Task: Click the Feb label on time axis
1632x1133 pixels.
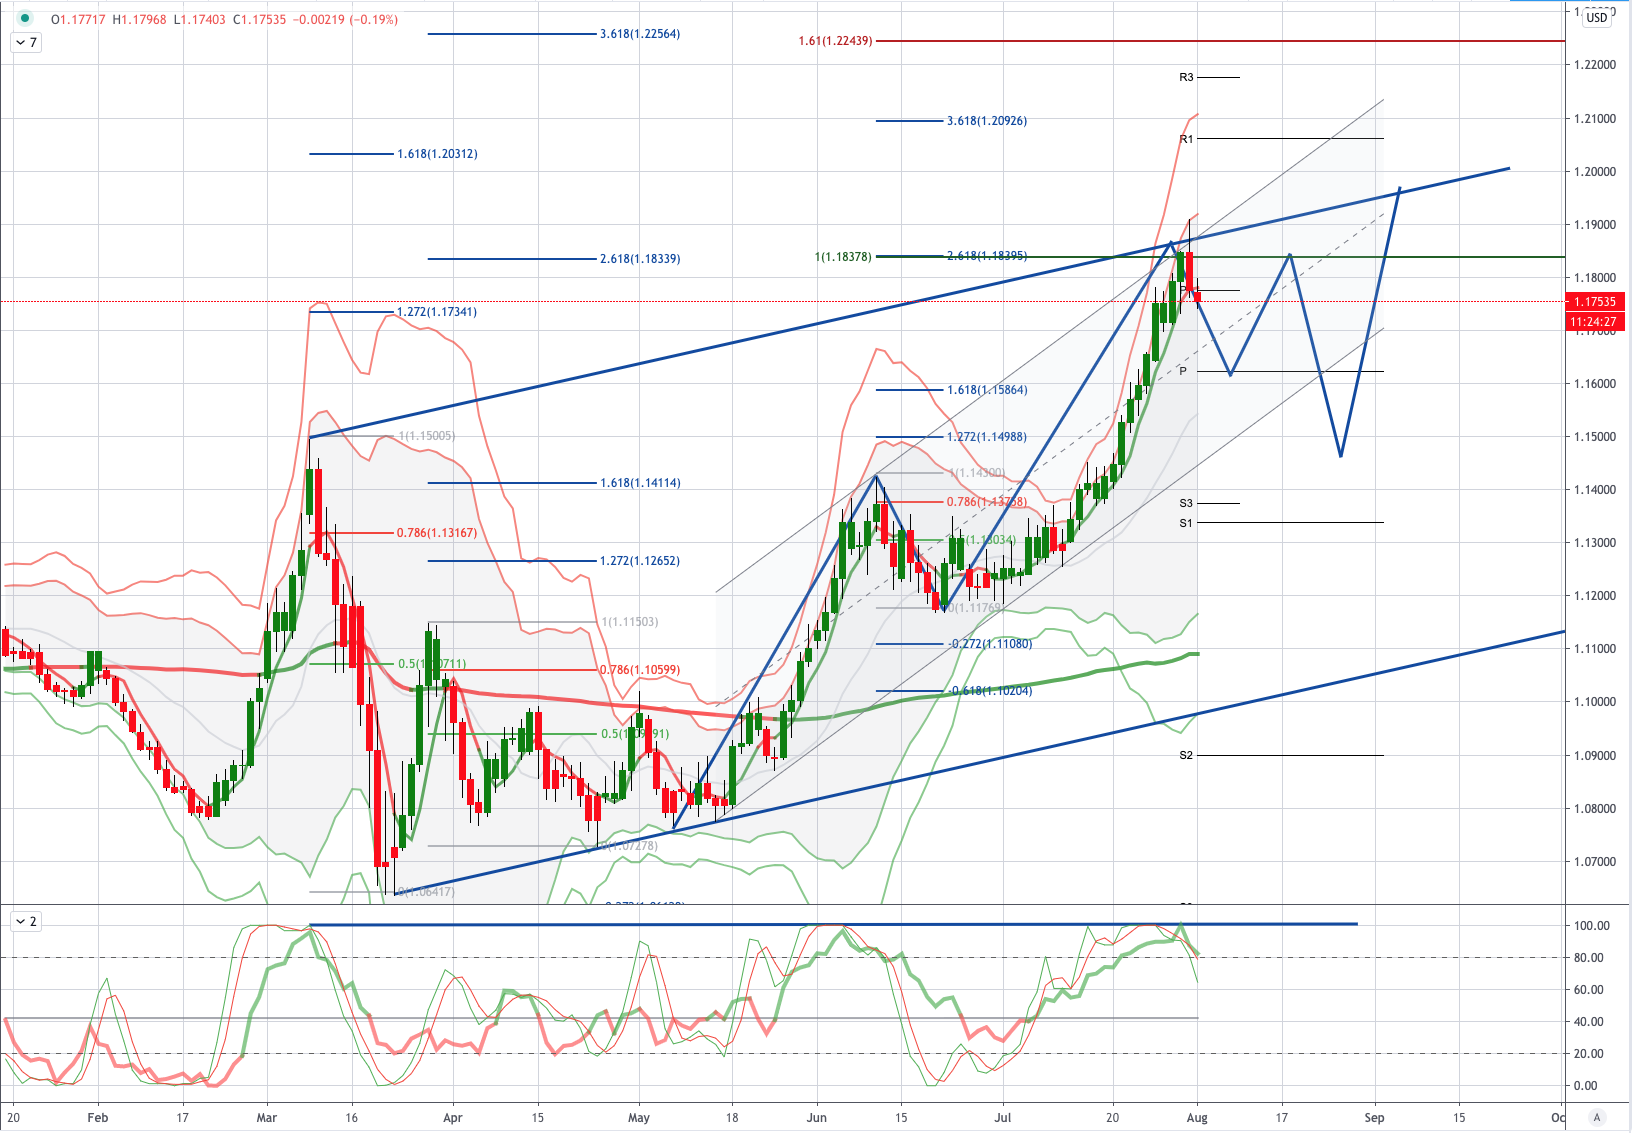Action: pyautogui.click(x=97, y=1118)
